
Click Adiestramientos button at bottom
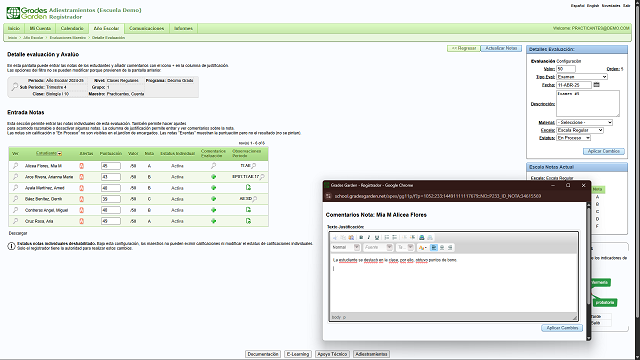(x=371, y=354)
